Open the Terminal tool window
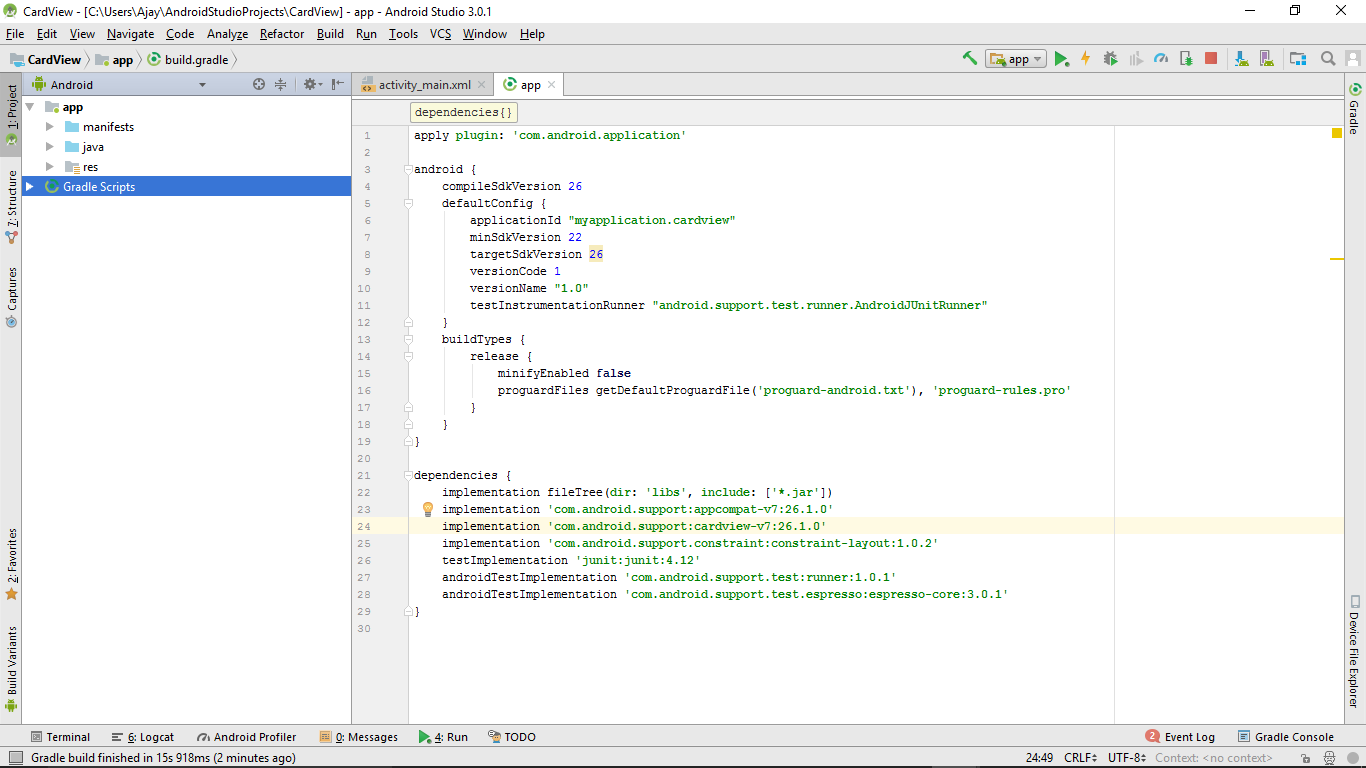The image size is (1366, 768). click(60, 737)
